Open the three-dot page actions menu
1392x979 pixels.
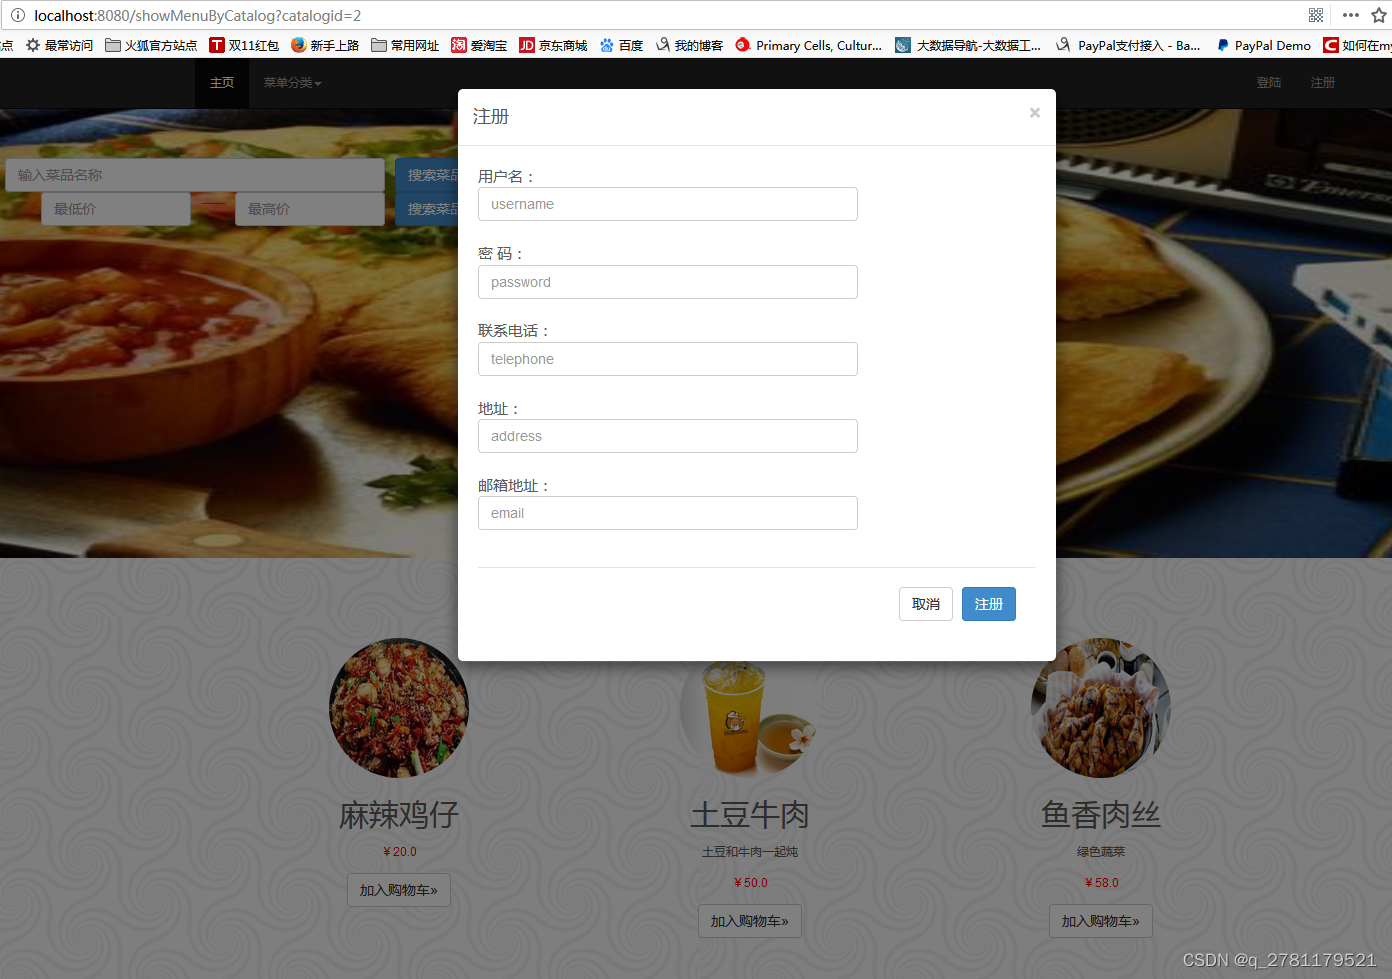pos(1351,15)
